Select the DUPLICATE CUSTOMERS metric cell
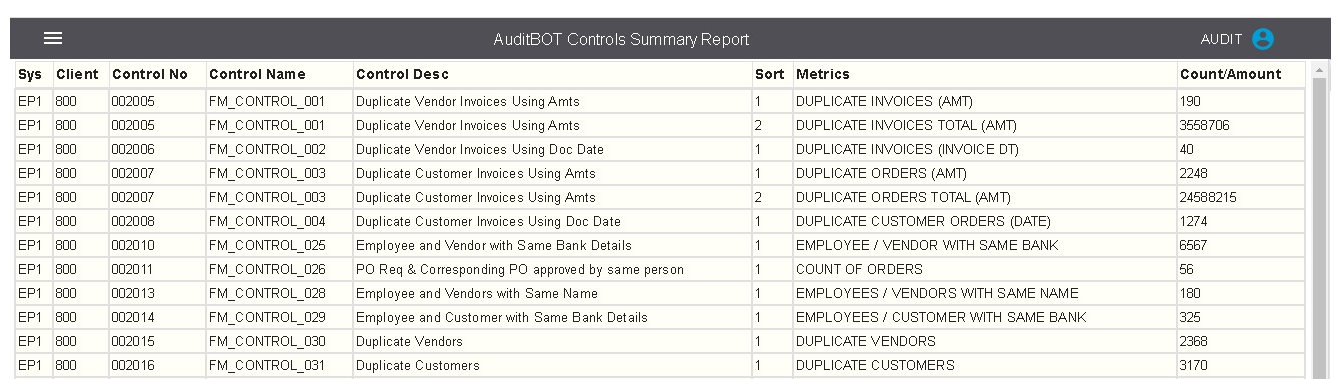 click(x=984, y=366)
